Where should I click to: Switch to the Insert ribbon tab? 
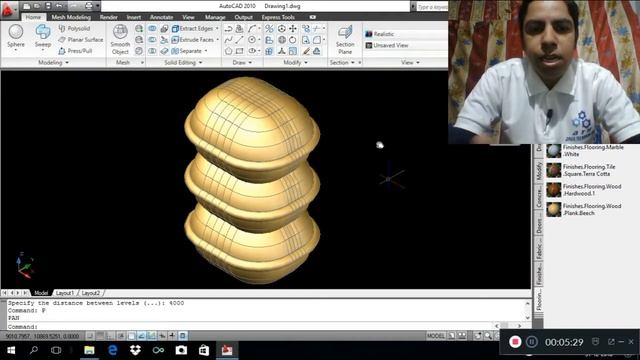(133, 17)
